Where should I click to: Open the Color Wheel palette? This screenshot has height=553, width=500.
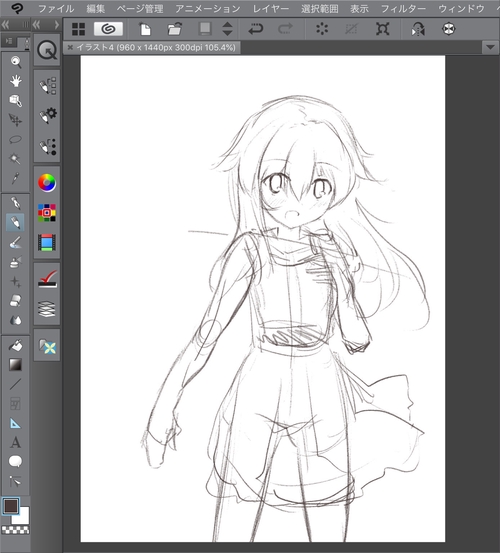click(47, 183)
